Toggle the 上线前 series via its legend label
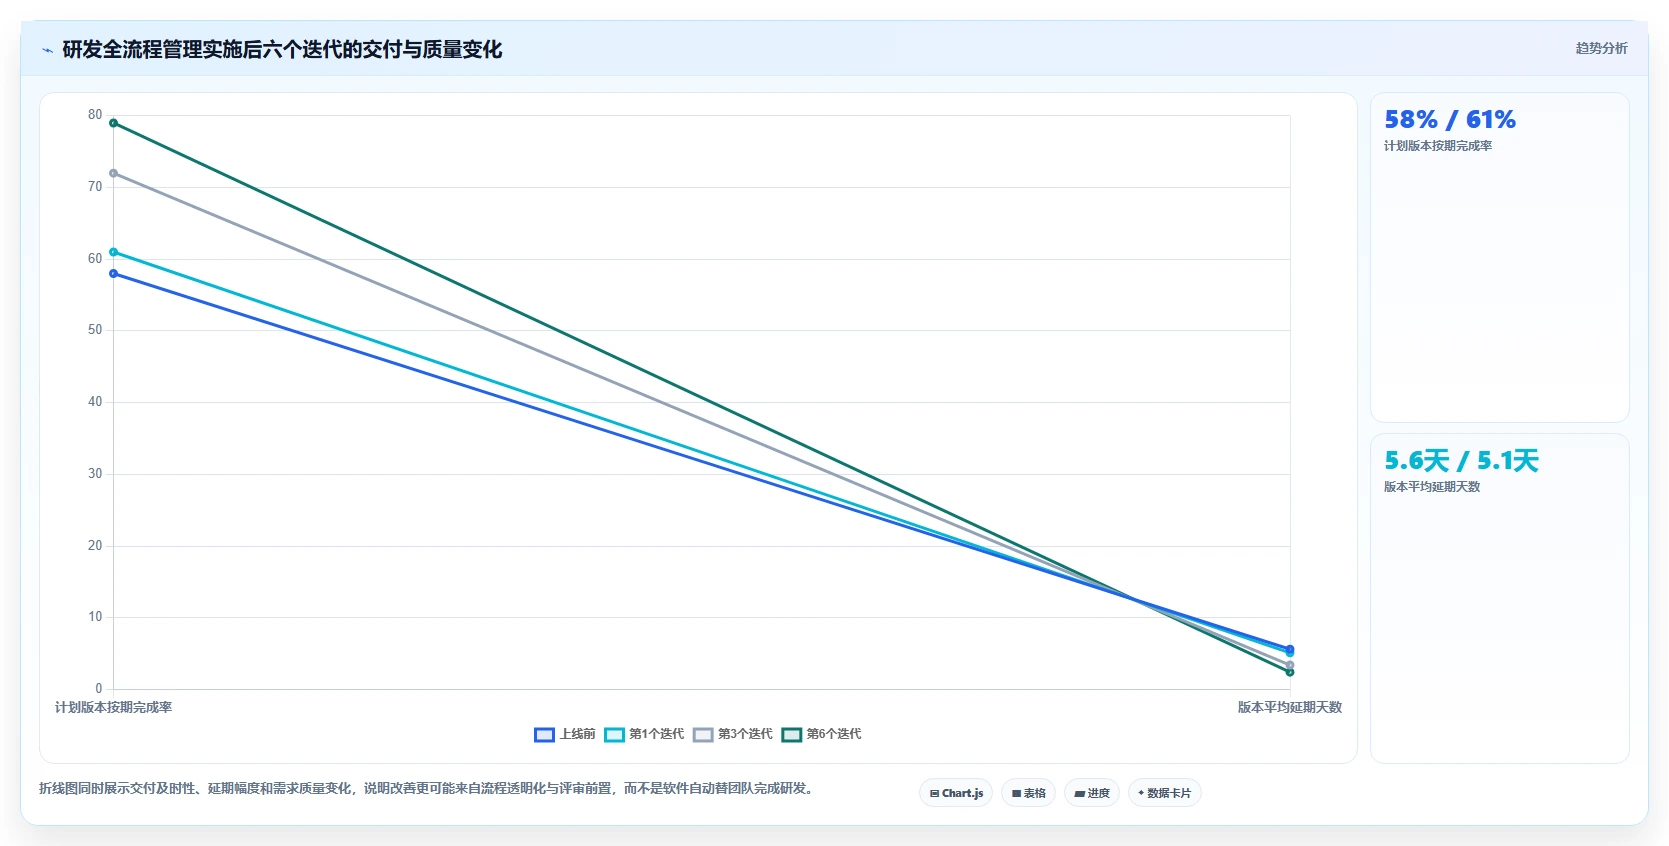The height and width of the screenshot is (846, 1669). [x=578, y=734]
